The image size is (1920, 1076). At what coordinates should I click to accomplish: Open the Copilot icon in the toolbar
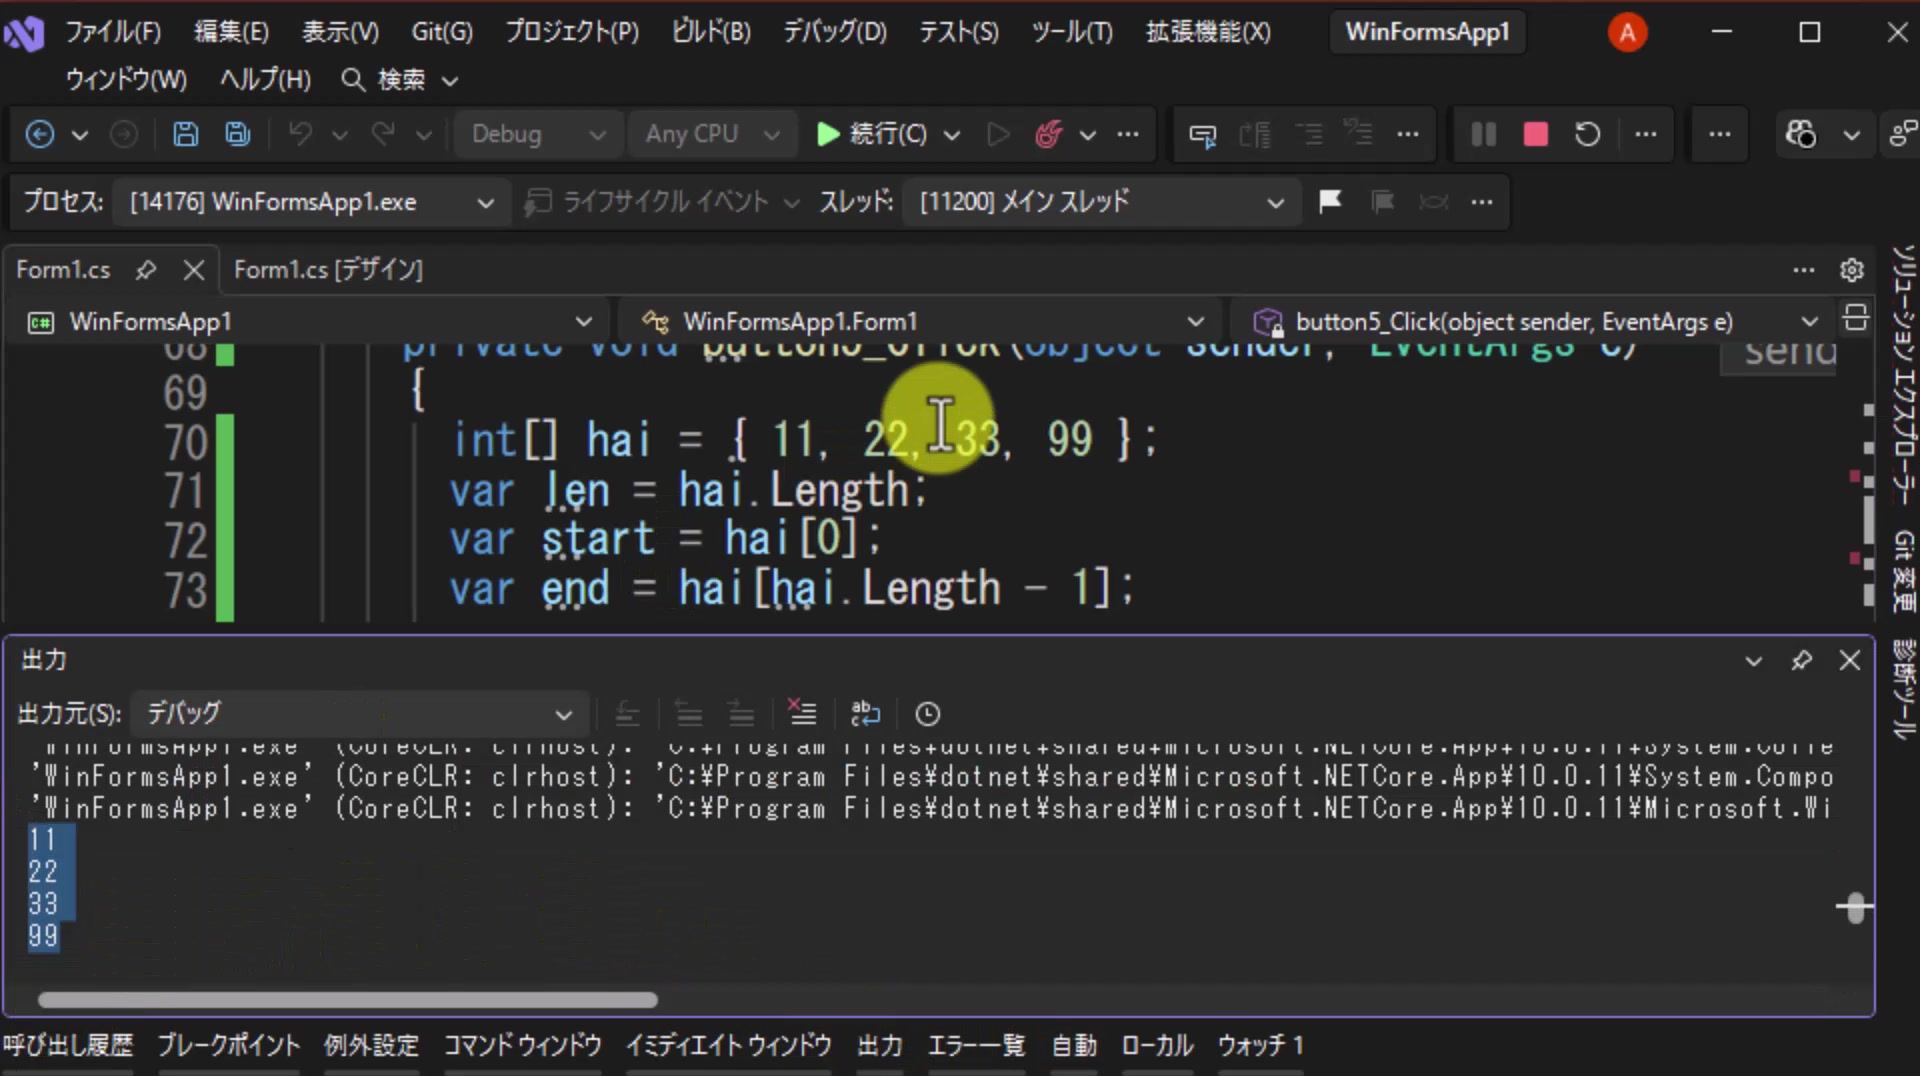1801,134
